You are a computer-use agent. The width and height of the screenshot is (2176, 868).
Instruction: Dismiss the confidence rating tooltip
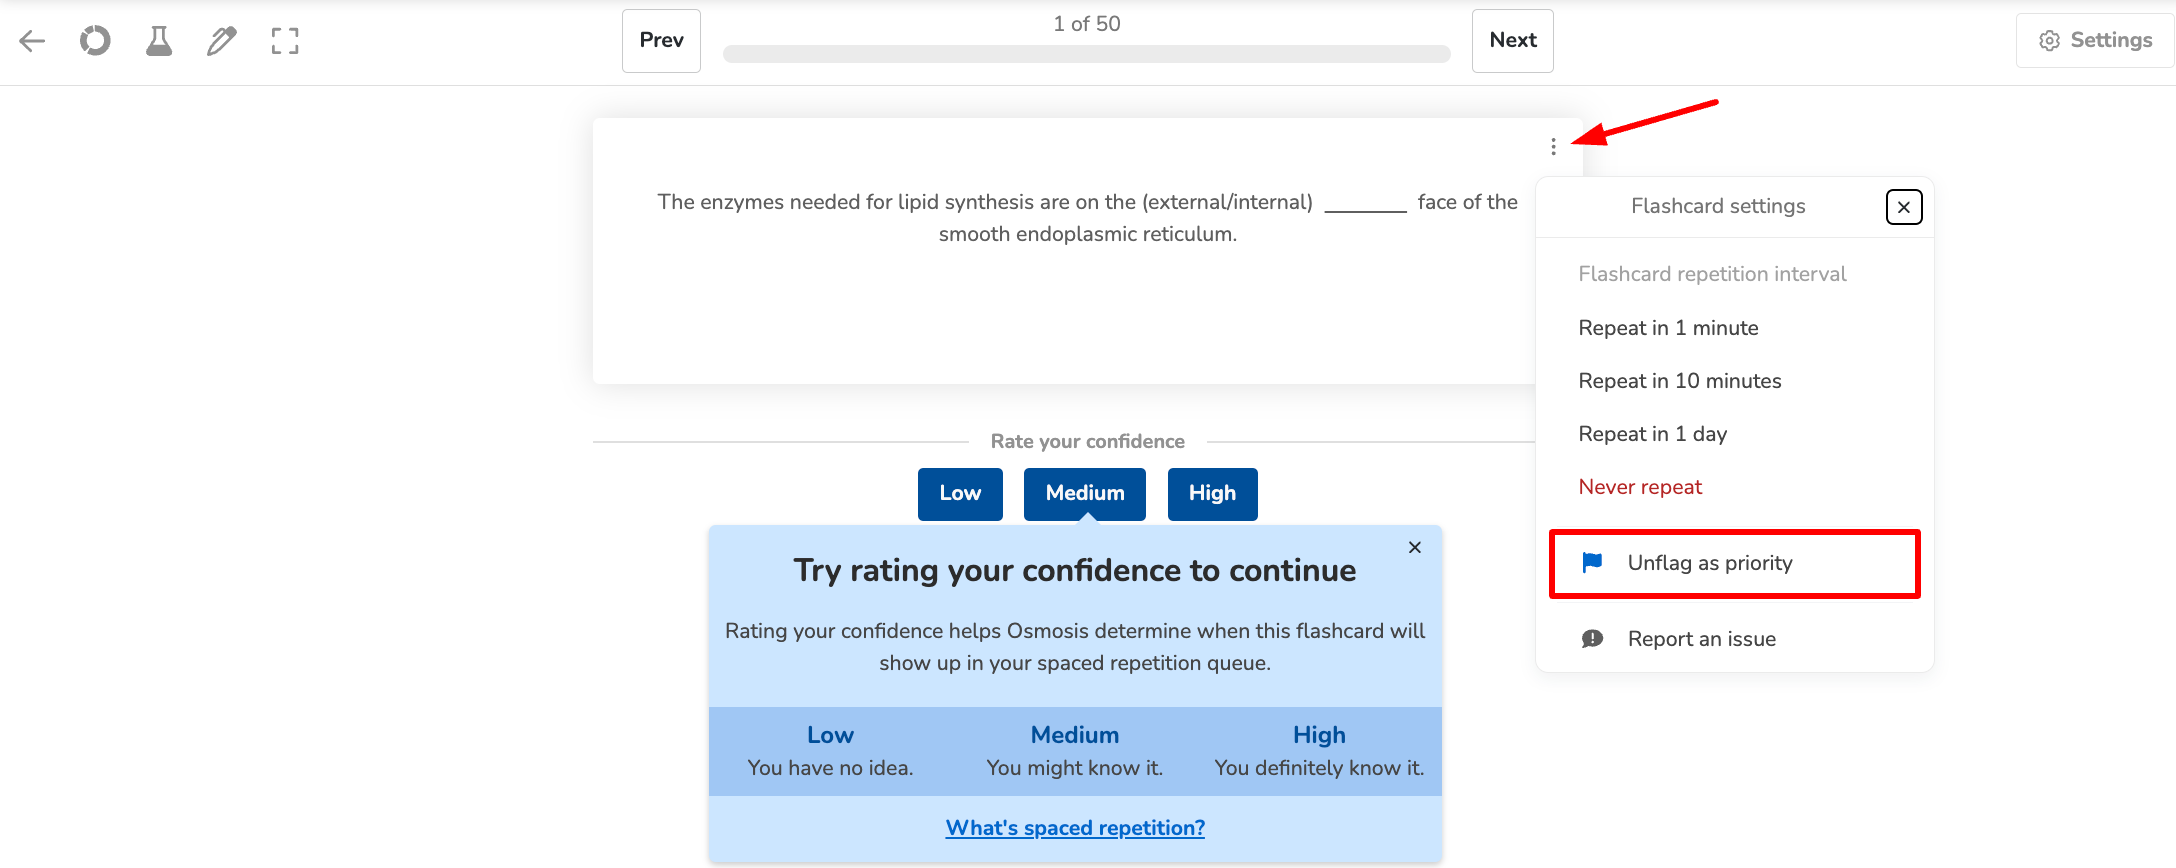(x=1414, y=547)
